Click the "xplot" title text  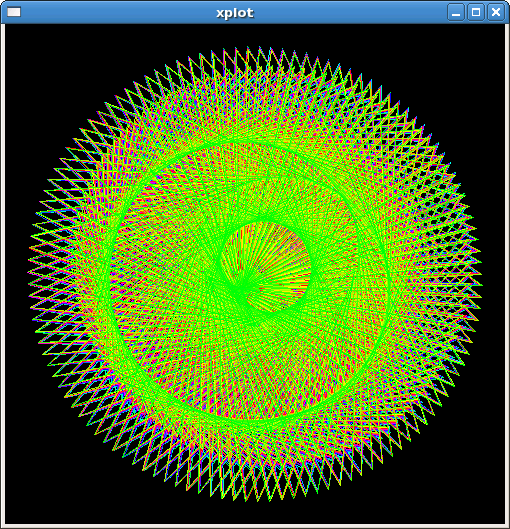[235, 13]
